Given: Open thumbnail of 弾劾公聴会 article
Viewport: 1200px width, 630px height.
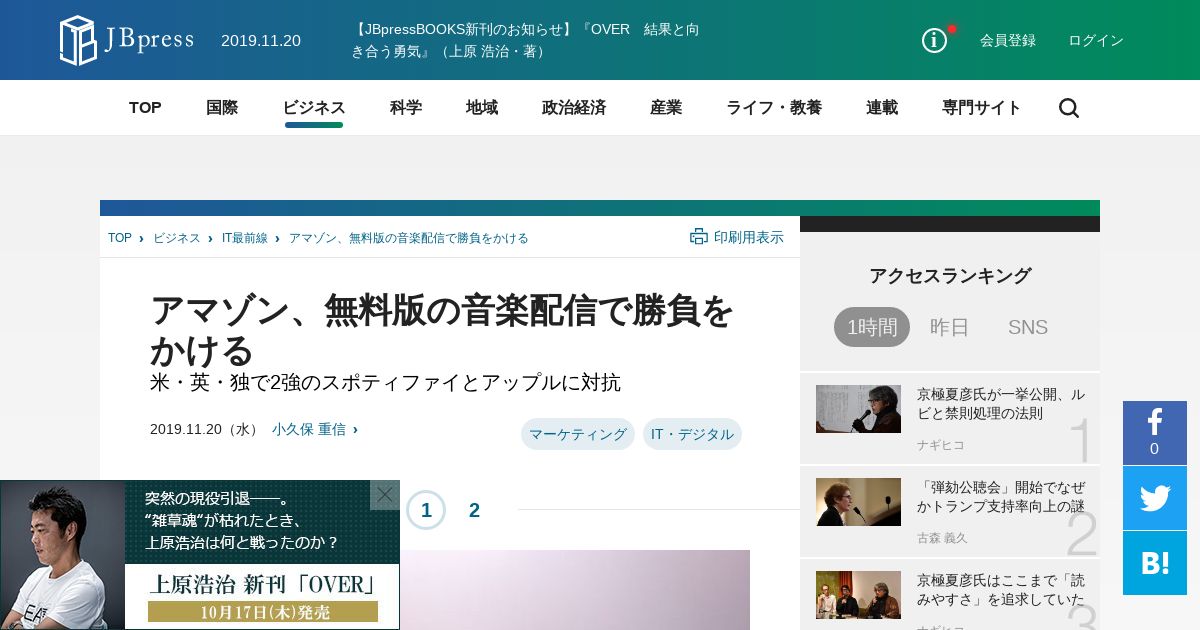Looking at the screenshot, I should coord(858,502).
